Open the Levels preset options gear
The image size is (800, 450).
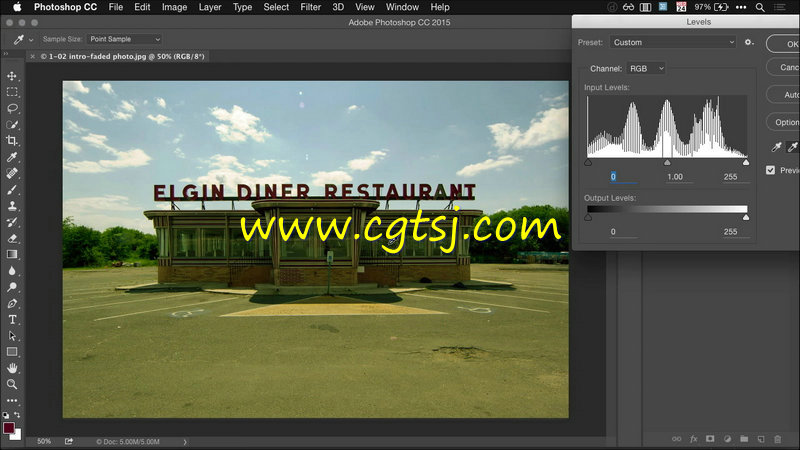click(x=749, y=42)
